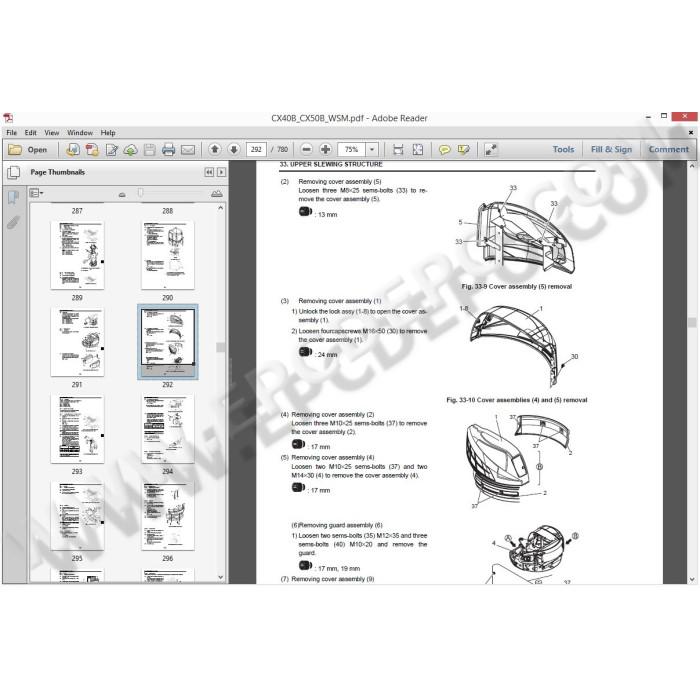Screen dimensions: 700x700
Task: Click the thumbnails panel scrollbar thumb
Action: [221, 347]
